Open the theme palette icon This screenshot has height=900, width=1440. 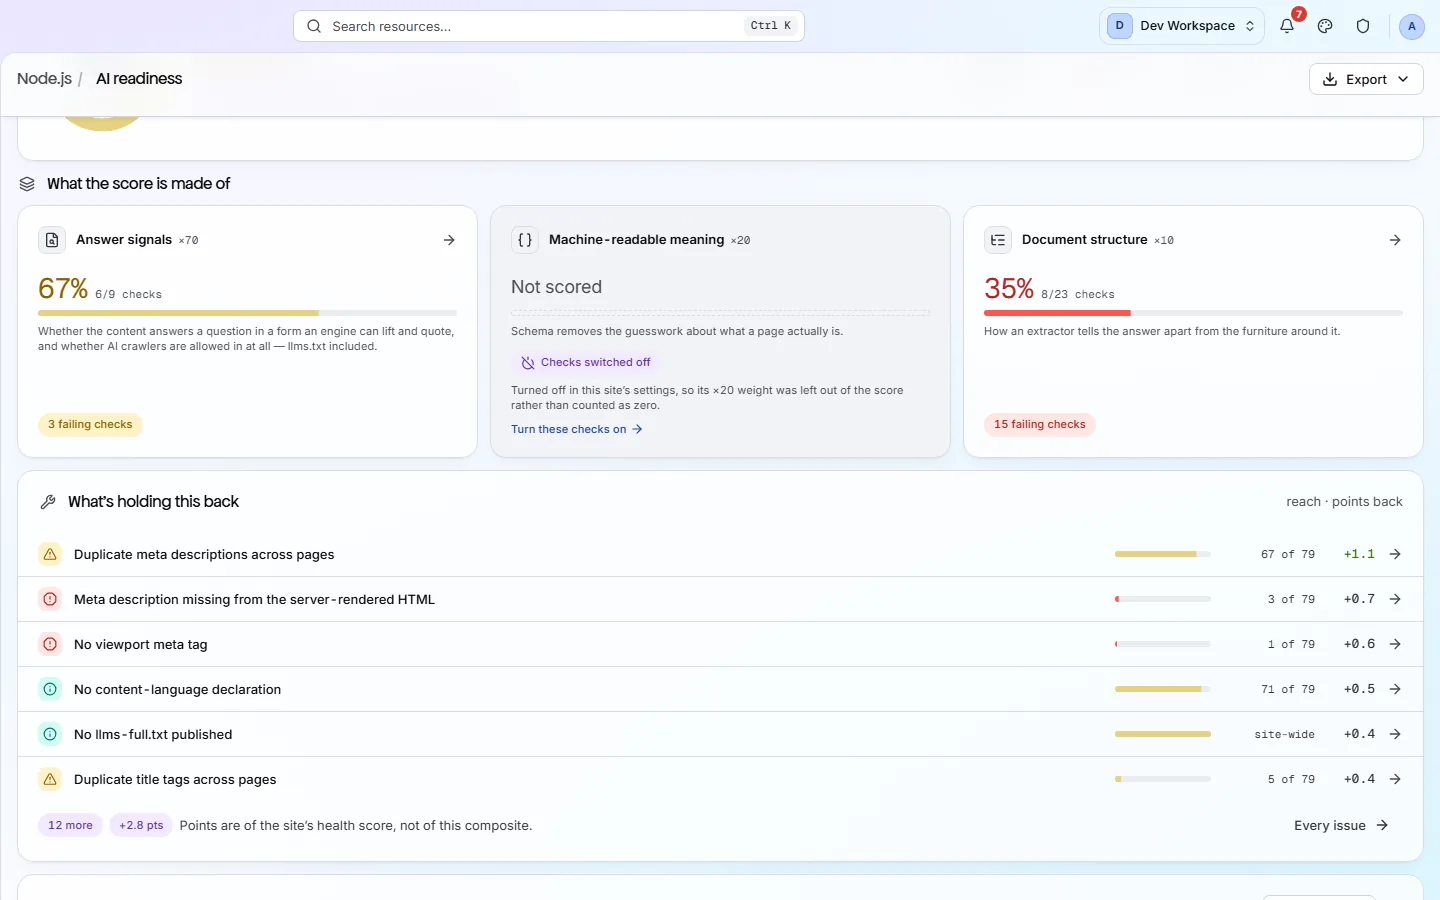pyautogui.click(x=1325, y=26)
